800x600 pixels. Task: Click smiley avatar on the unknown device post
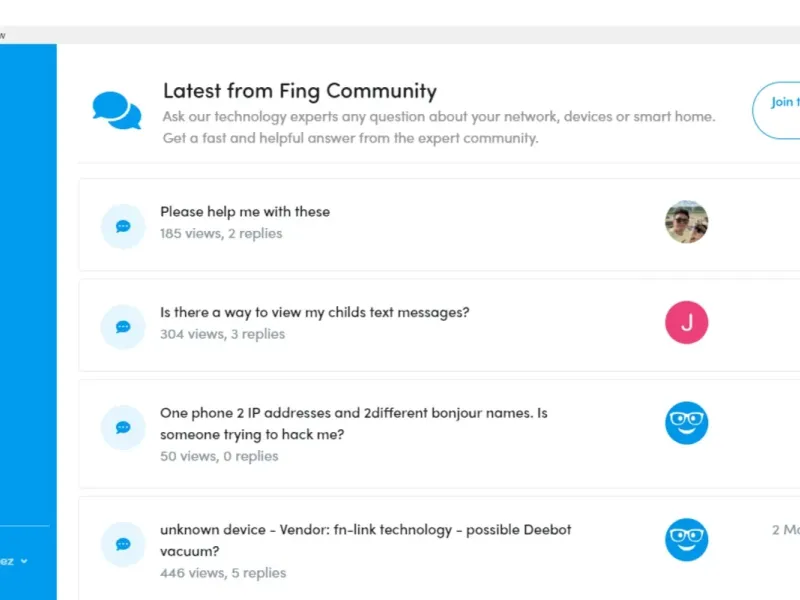[686, 540]
